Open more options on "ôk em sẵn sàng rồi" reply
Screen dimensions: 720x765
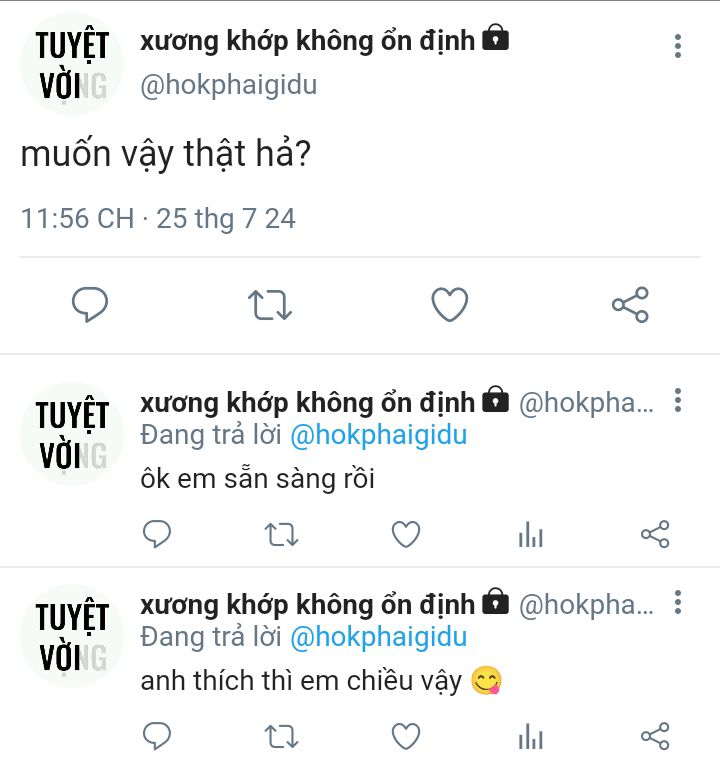click(678, 402)
